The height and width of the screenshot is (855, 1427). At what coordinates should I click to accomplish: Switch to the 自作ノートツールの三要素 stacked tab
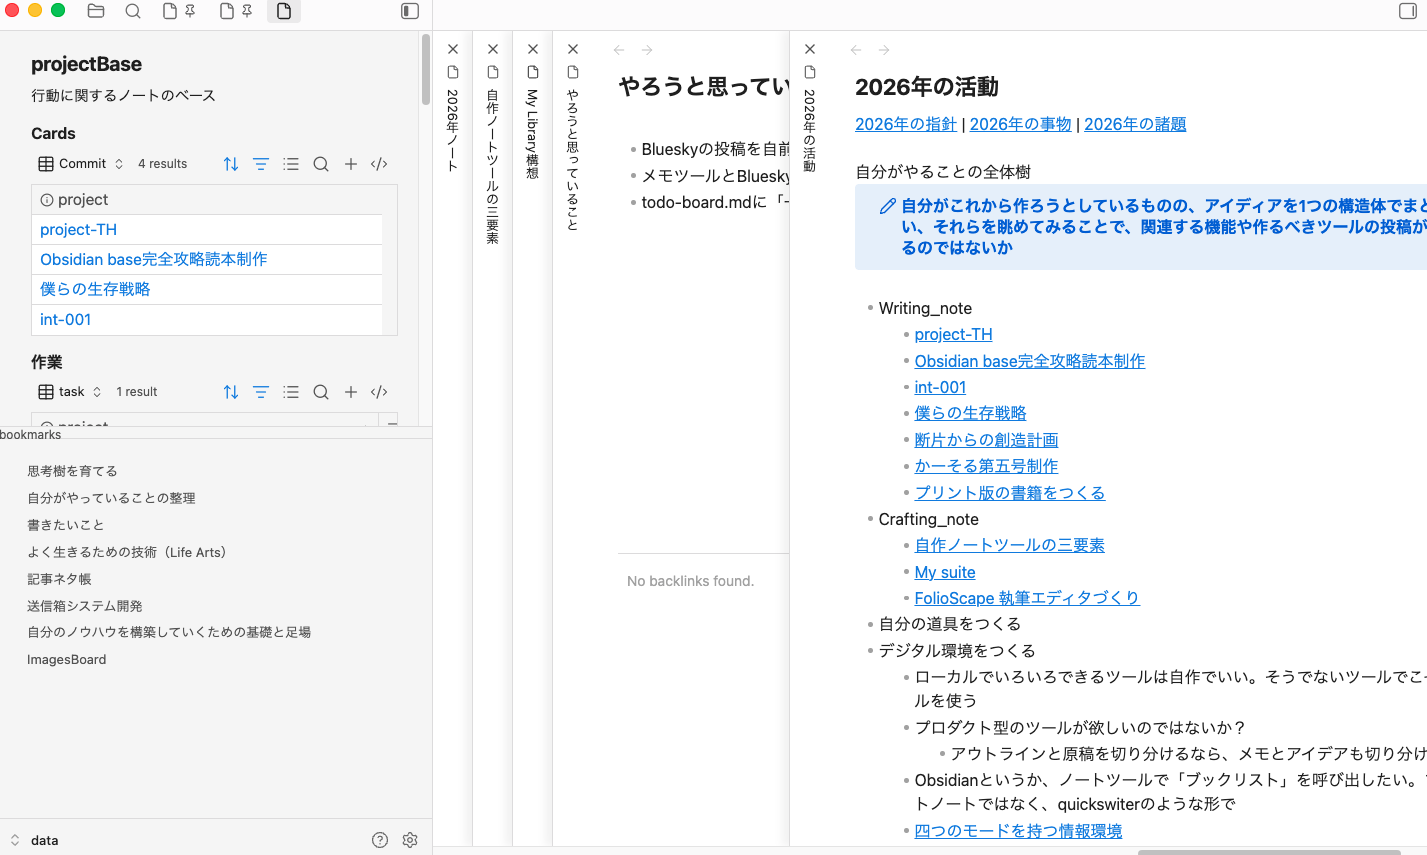click(492, 165)
